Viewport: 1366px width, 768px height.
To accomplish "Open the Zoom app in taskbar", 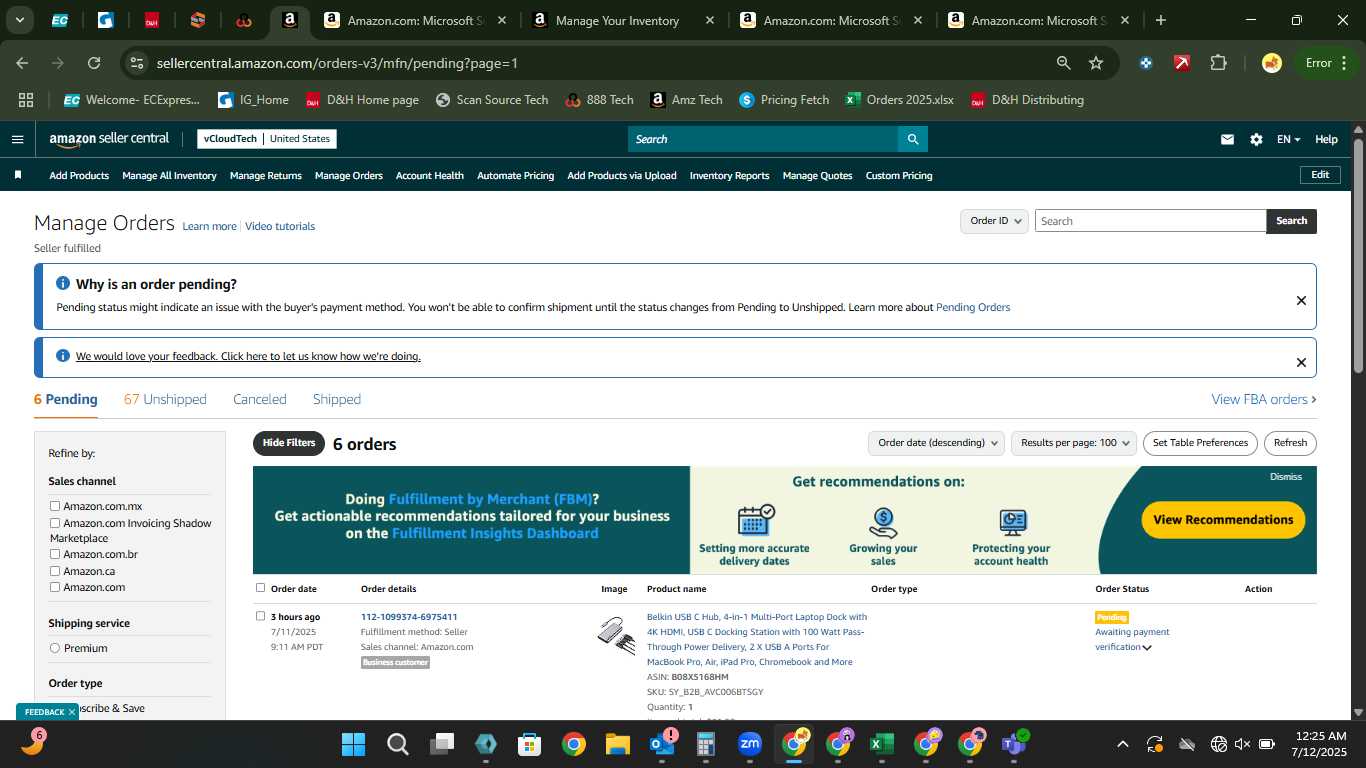I will point(749,744).
